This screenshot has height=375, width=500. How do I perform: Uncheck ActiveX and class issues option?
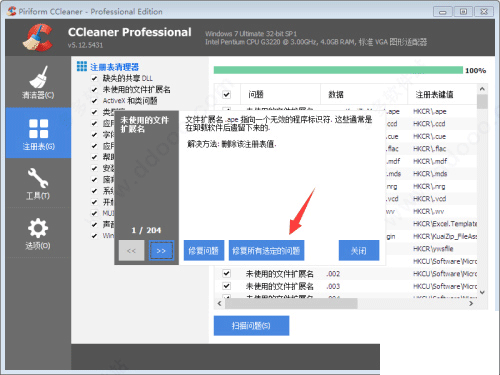(94, 101)
